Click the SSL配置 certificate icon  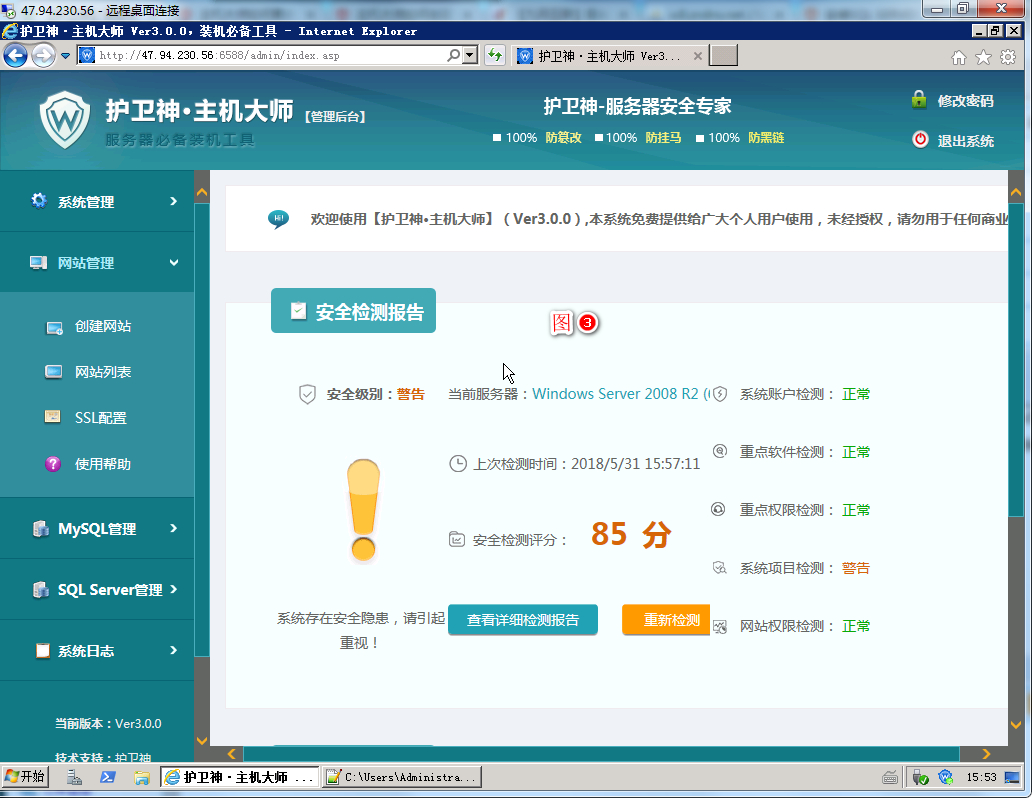[x=53, y=417]
